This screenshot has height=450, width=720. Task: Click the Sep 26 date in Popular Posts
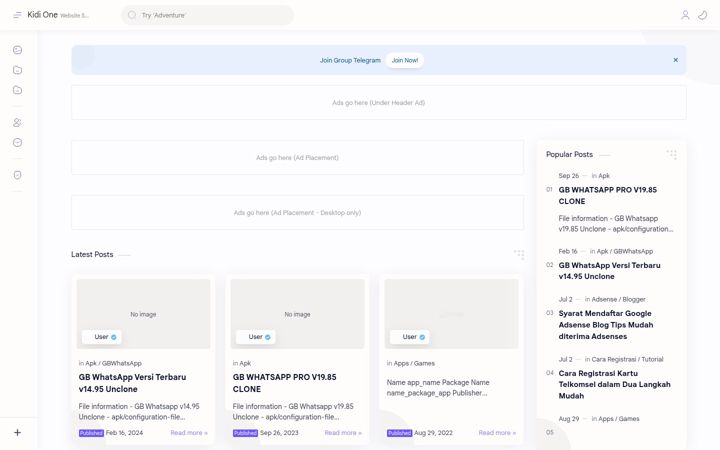[568, 176]
